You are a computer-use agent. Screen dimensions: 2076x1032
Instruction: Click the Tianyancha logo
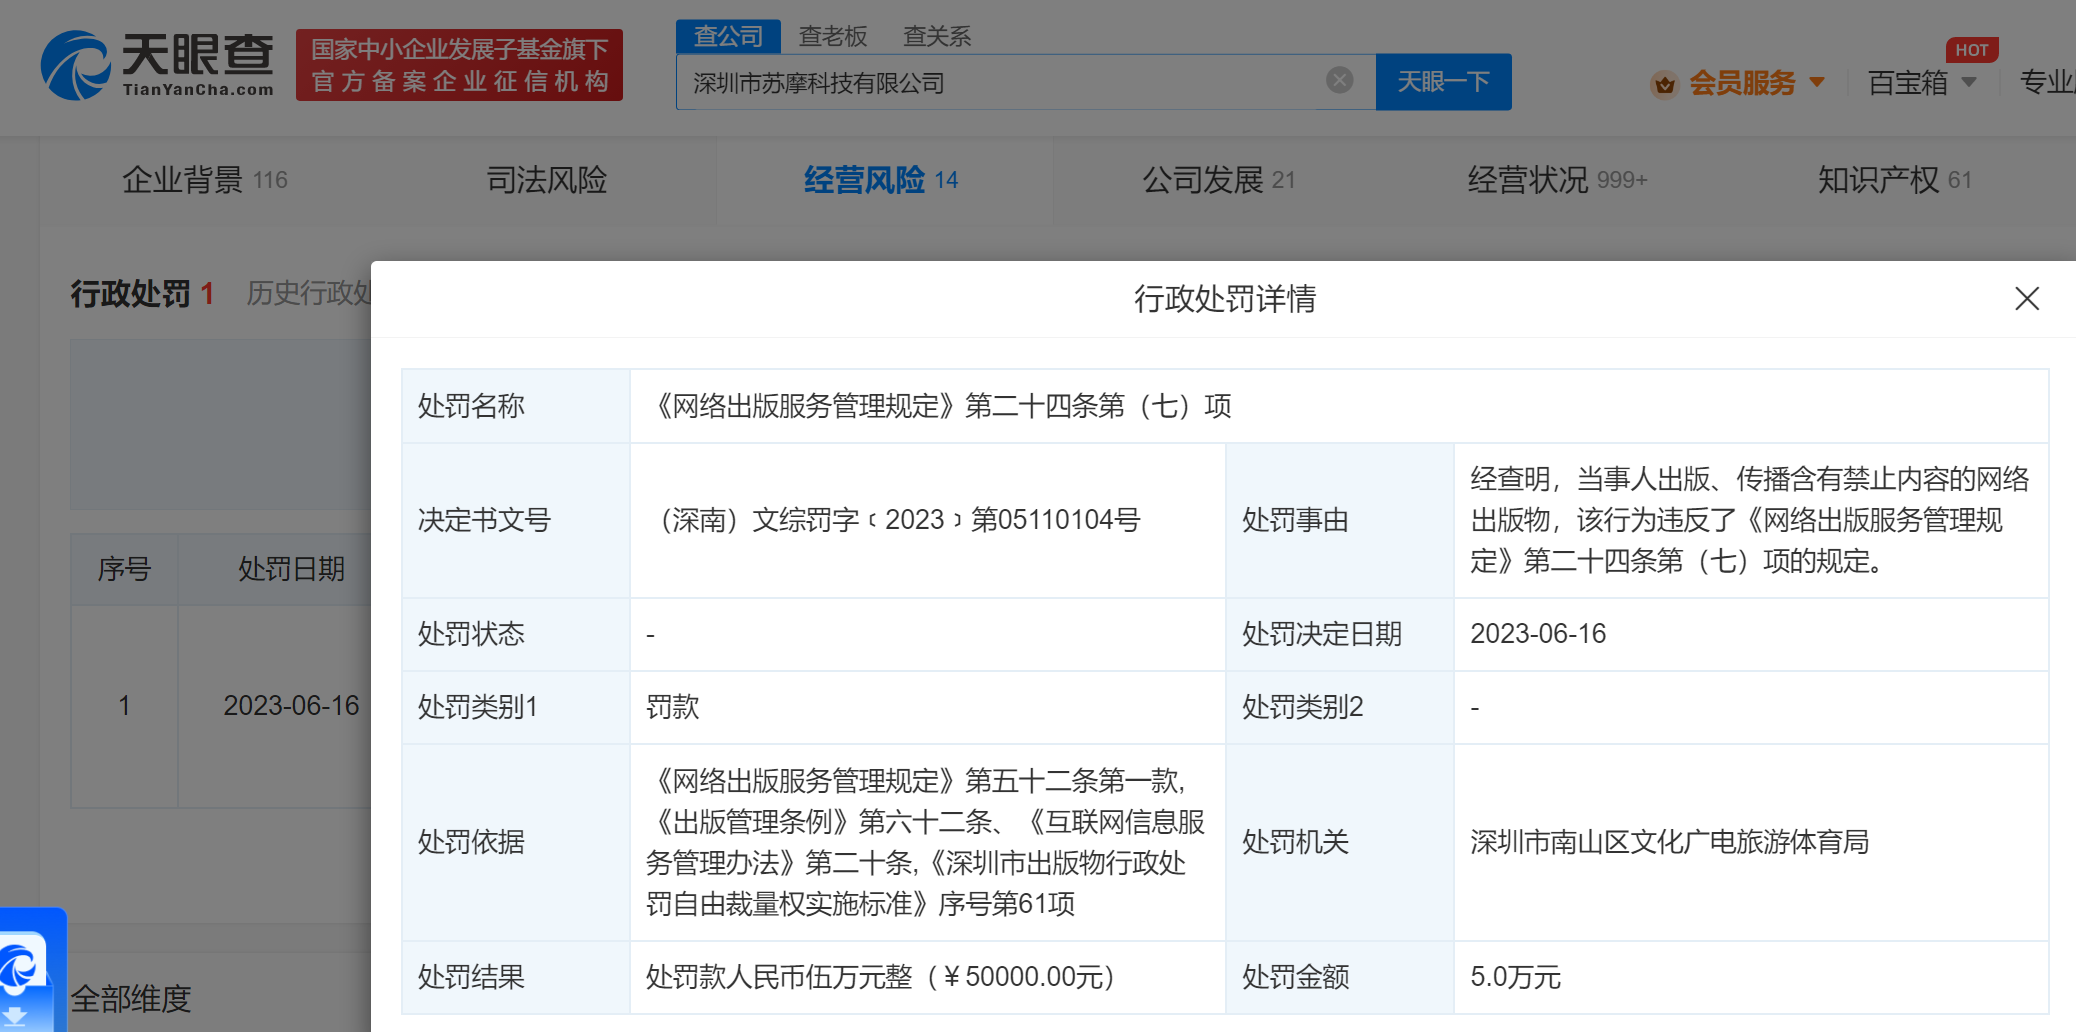pyautogui.click(x=157, y=65)
